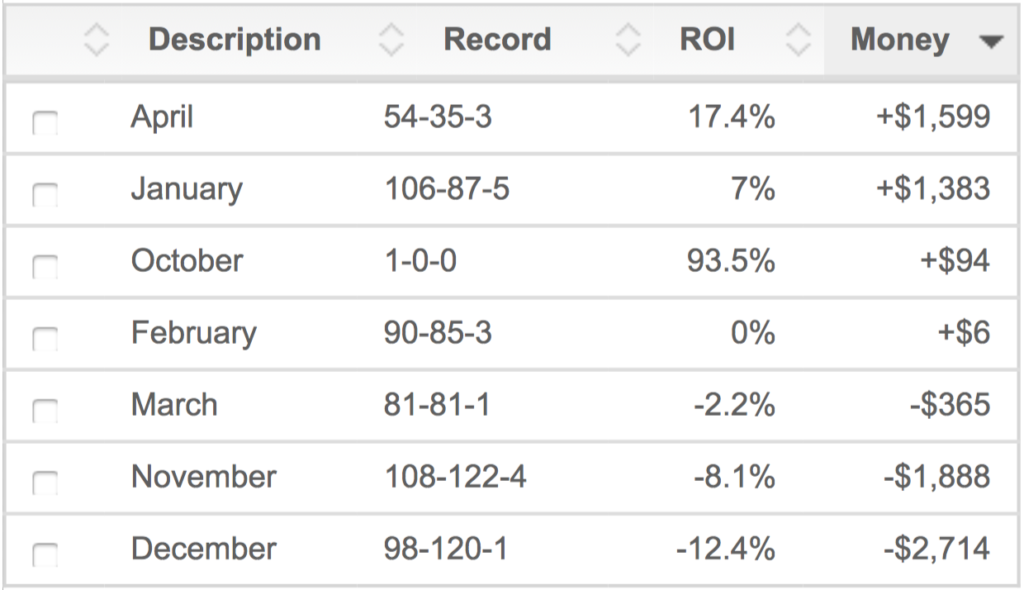Image resolution: width=1024 pixels, height=590 pixels.
Task: Click the sort arrows left of ROI
Action: click(628, 40)
